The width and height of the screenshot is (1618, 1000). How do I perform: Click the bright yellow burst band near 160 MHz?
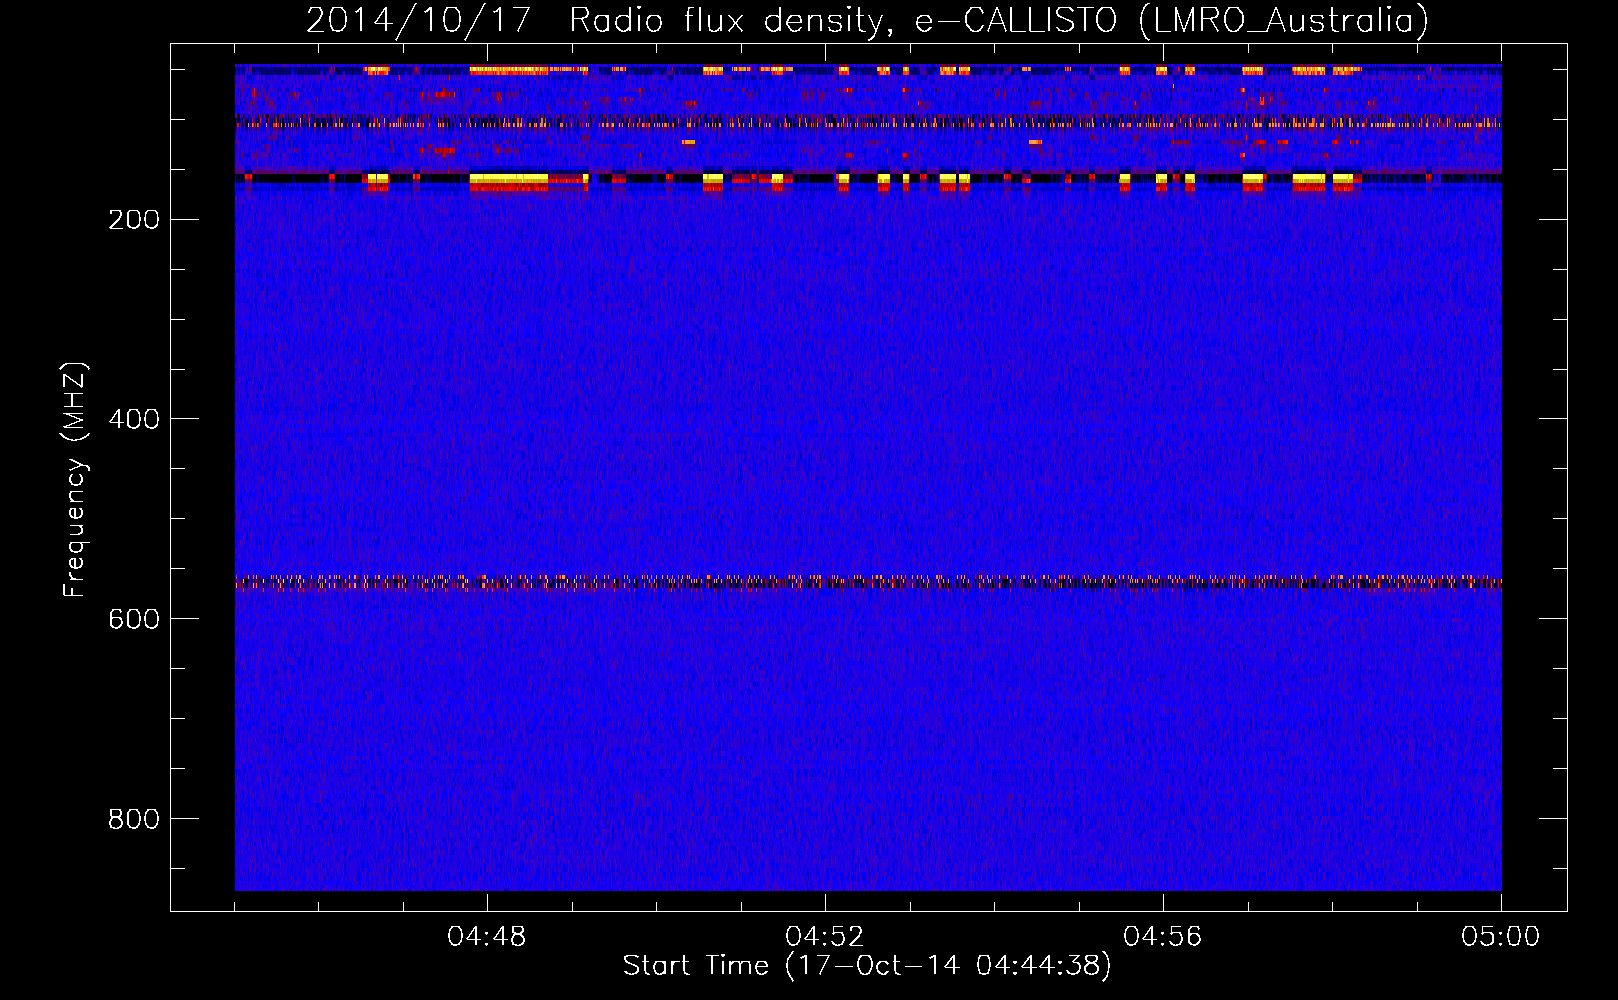(868, 181)
